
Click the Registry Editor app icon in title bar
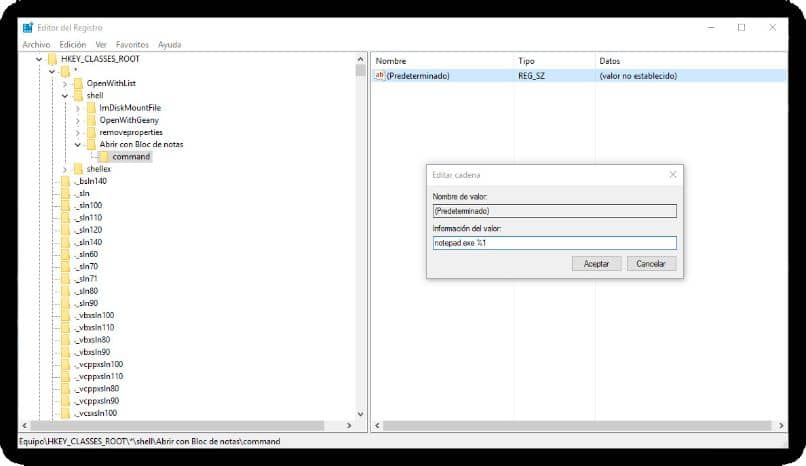point(28,27)
